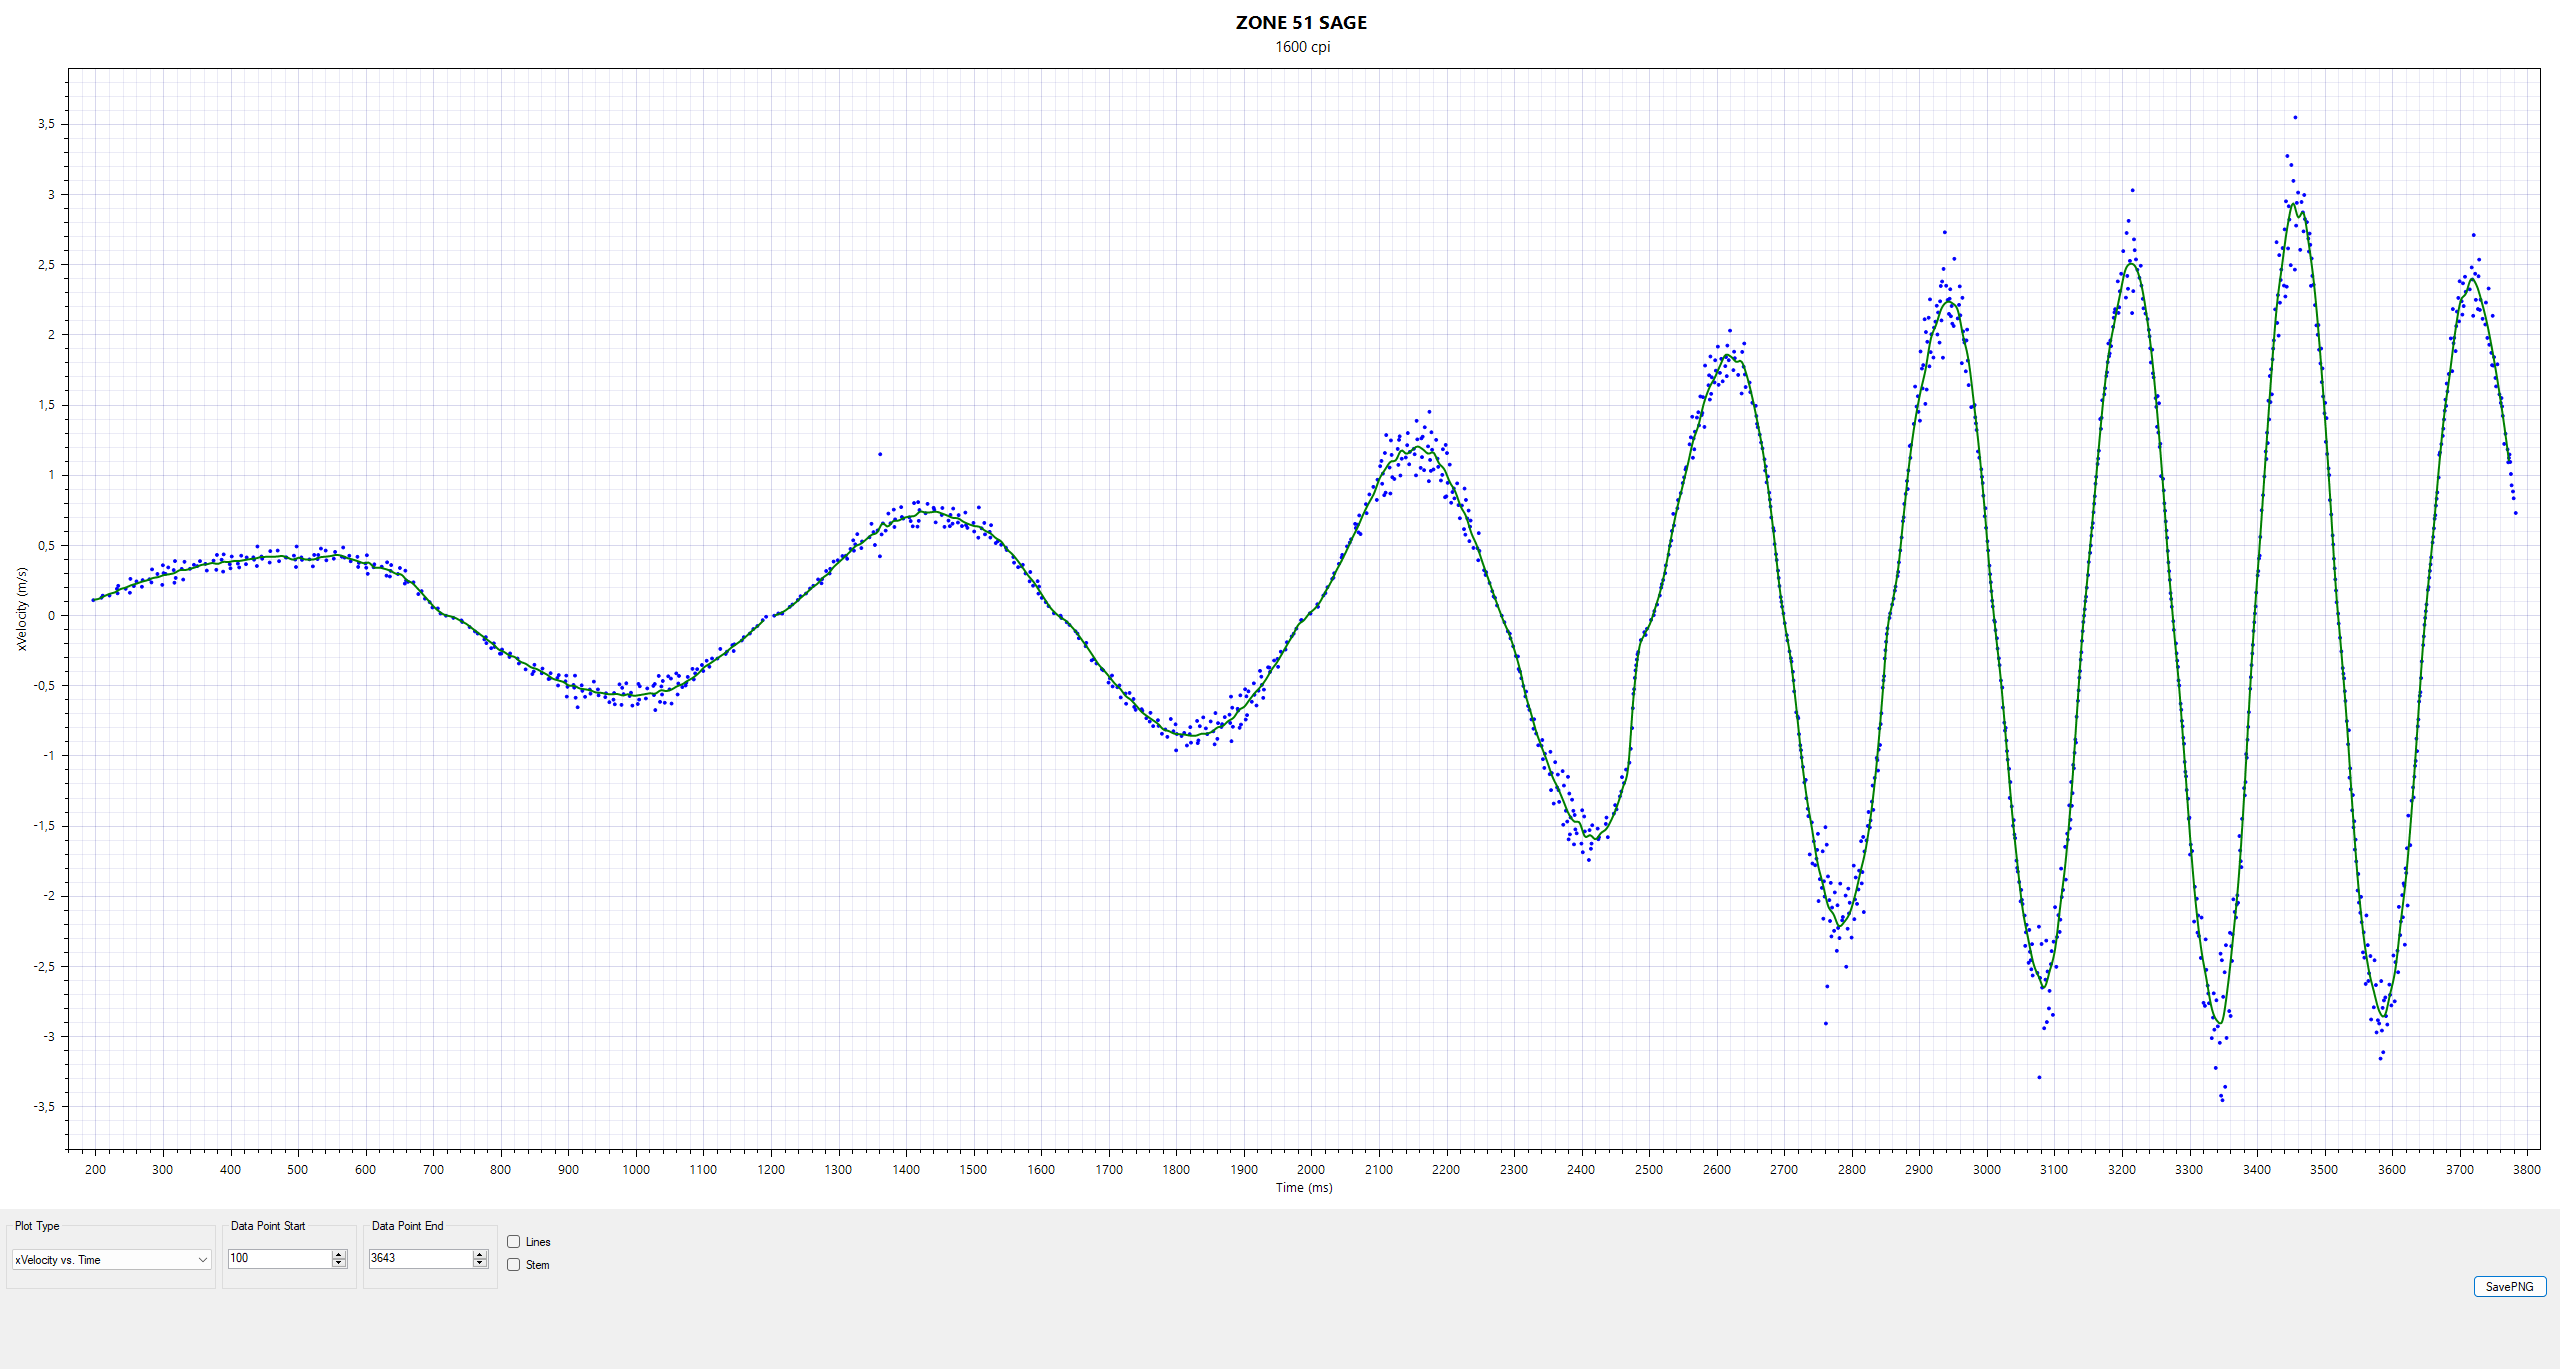2560x1369 pixels.
Task: Click the Time (ms) axis label
Action: 1303,1187
